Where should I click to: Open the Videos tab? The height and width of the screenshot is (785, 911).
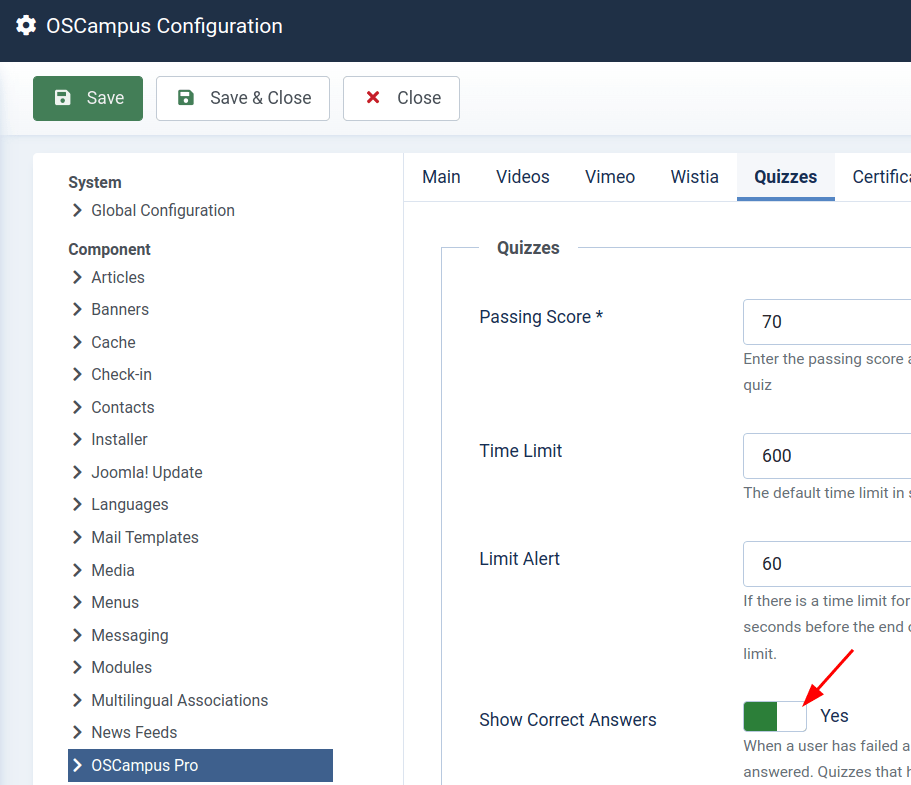click(x=522, y=177)
